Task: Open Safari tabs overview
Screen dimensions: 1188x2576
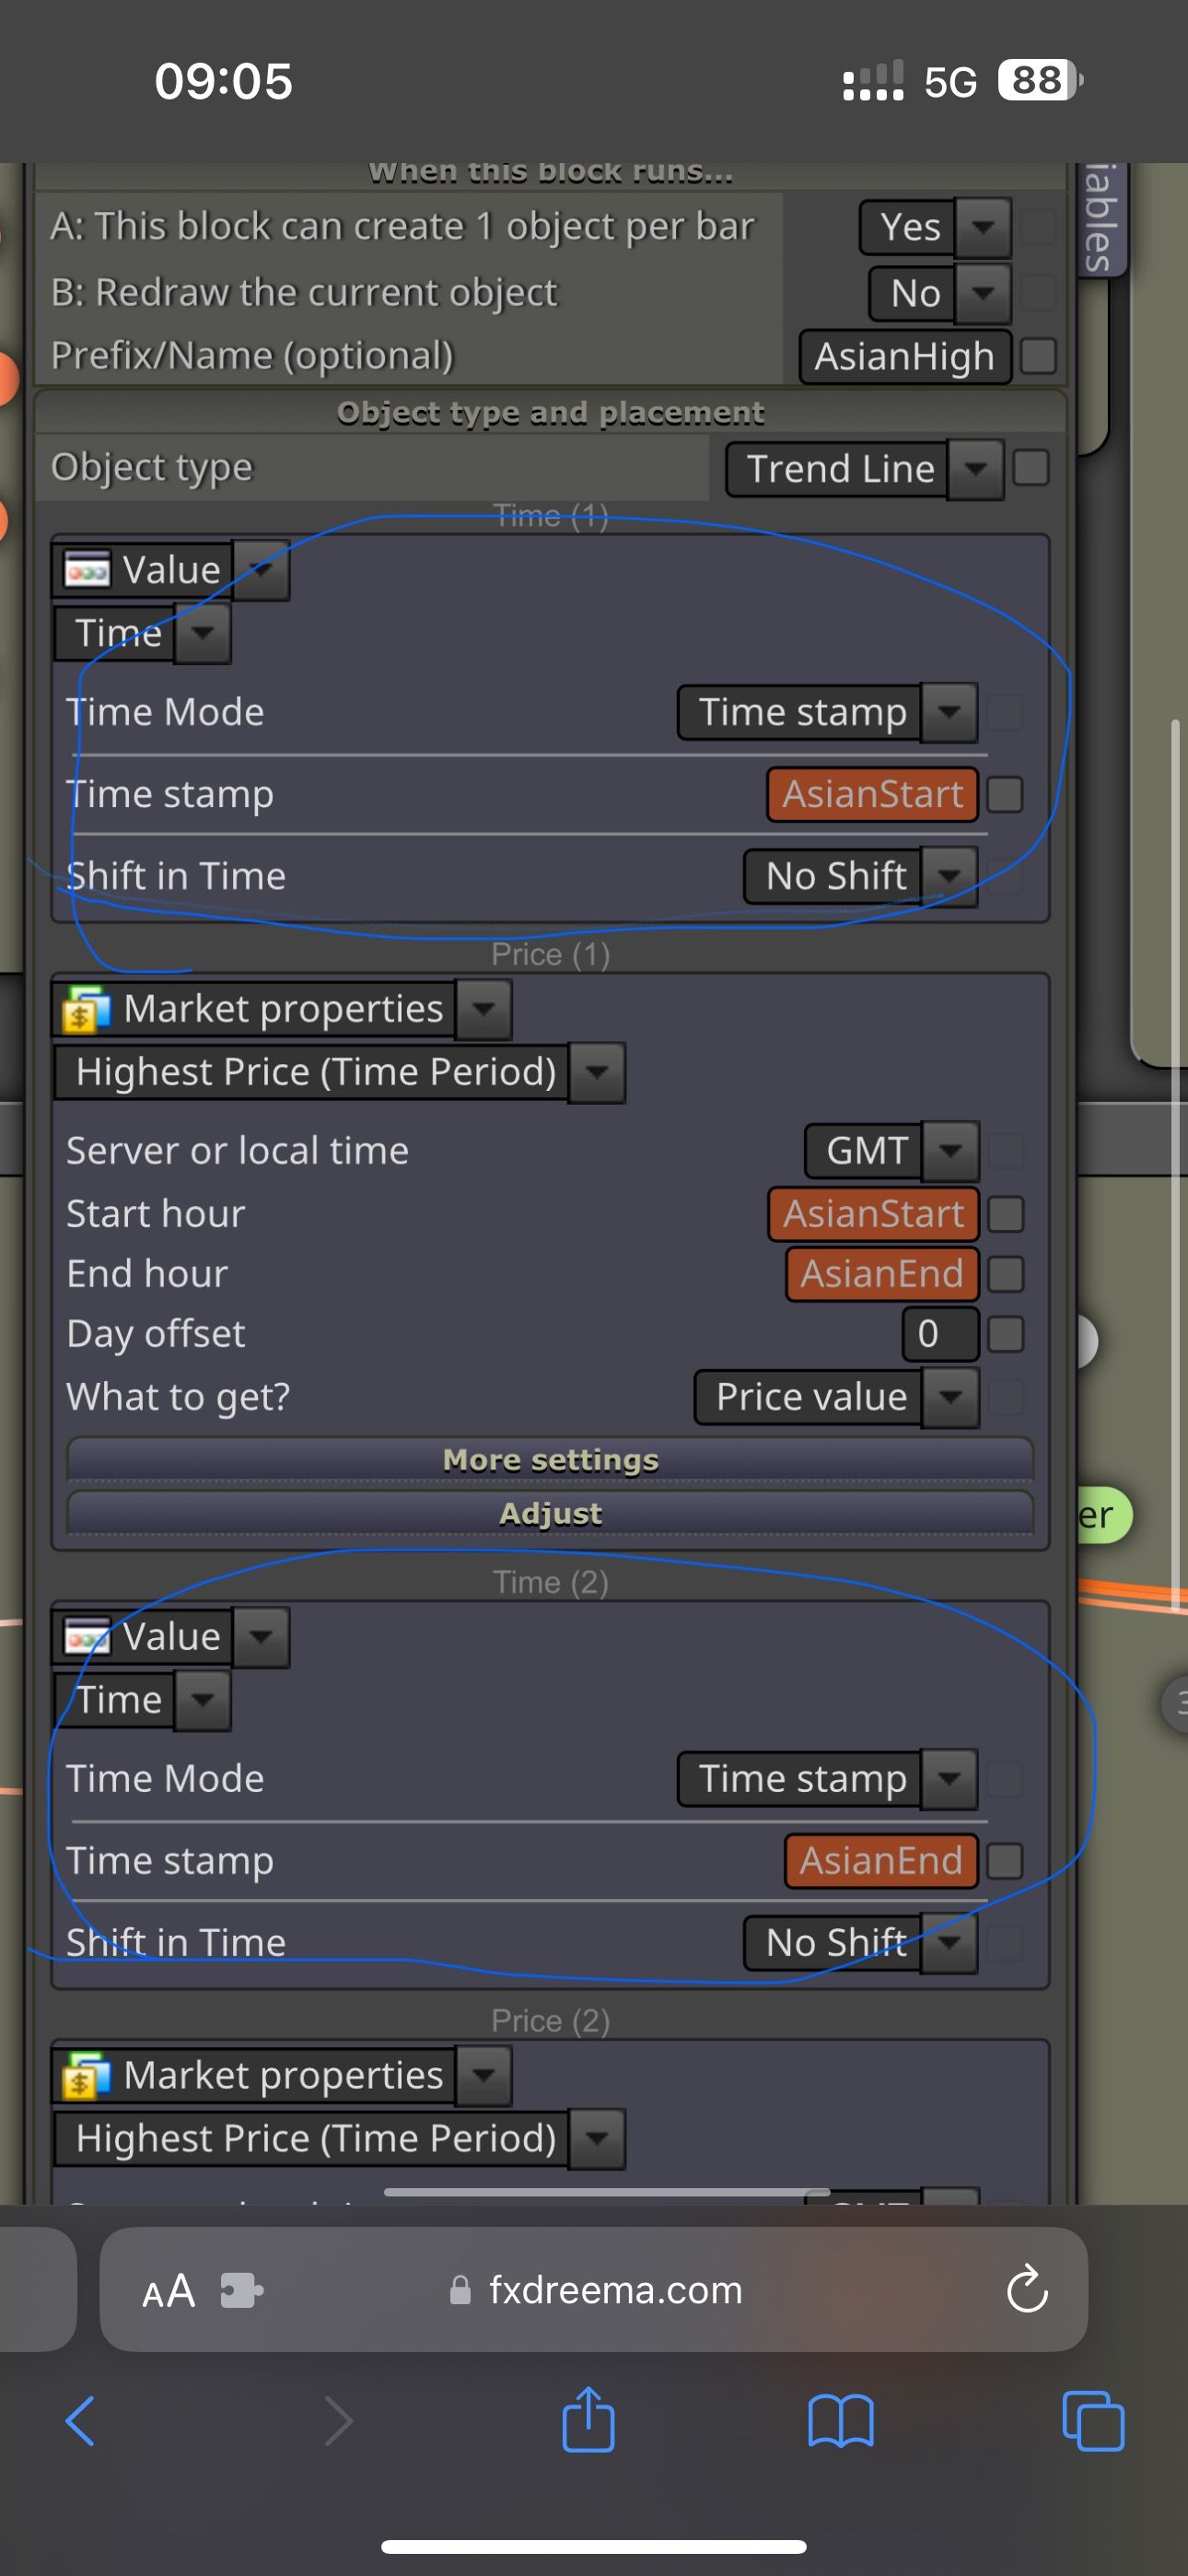Action: (1093, 2421)
